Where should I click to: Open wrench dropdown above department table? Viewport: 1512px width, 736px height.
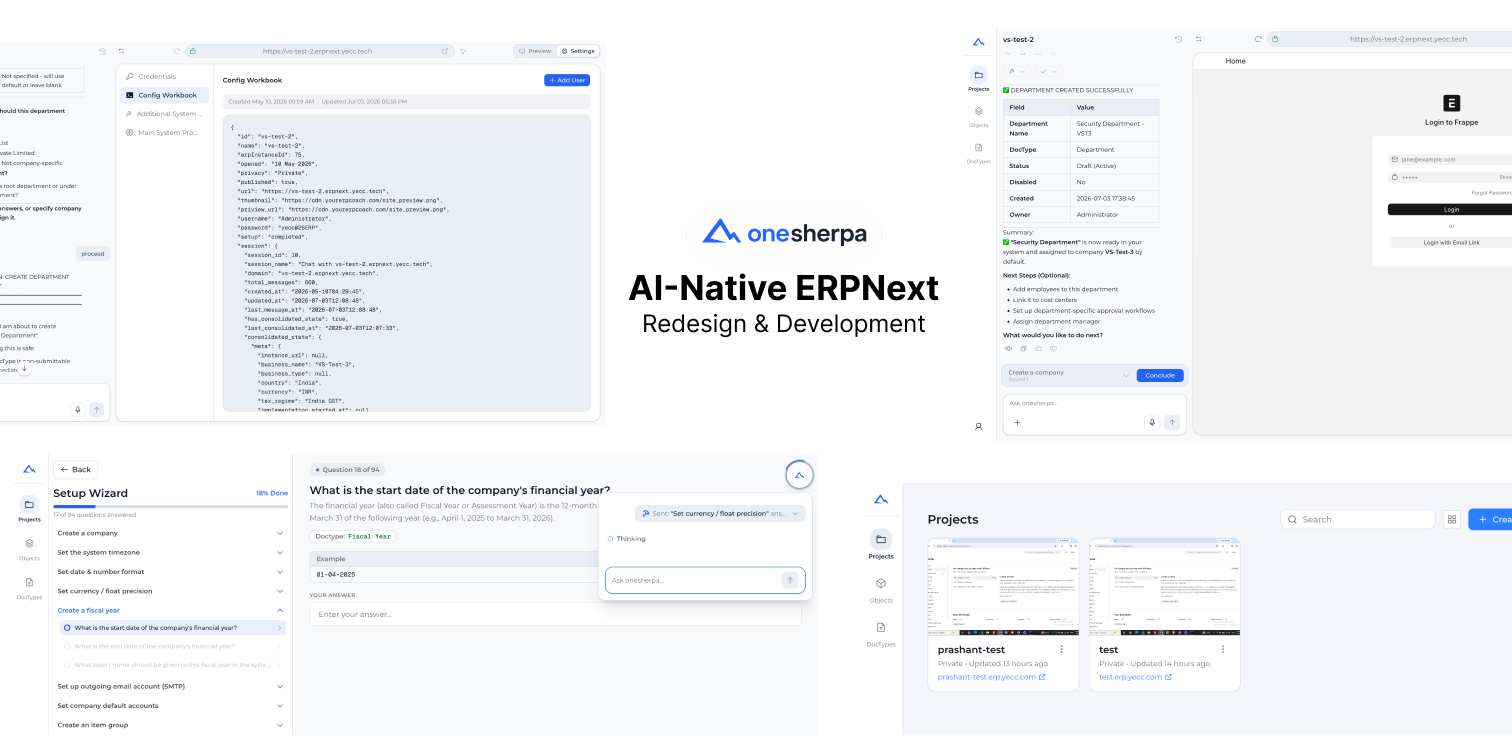1016,71
